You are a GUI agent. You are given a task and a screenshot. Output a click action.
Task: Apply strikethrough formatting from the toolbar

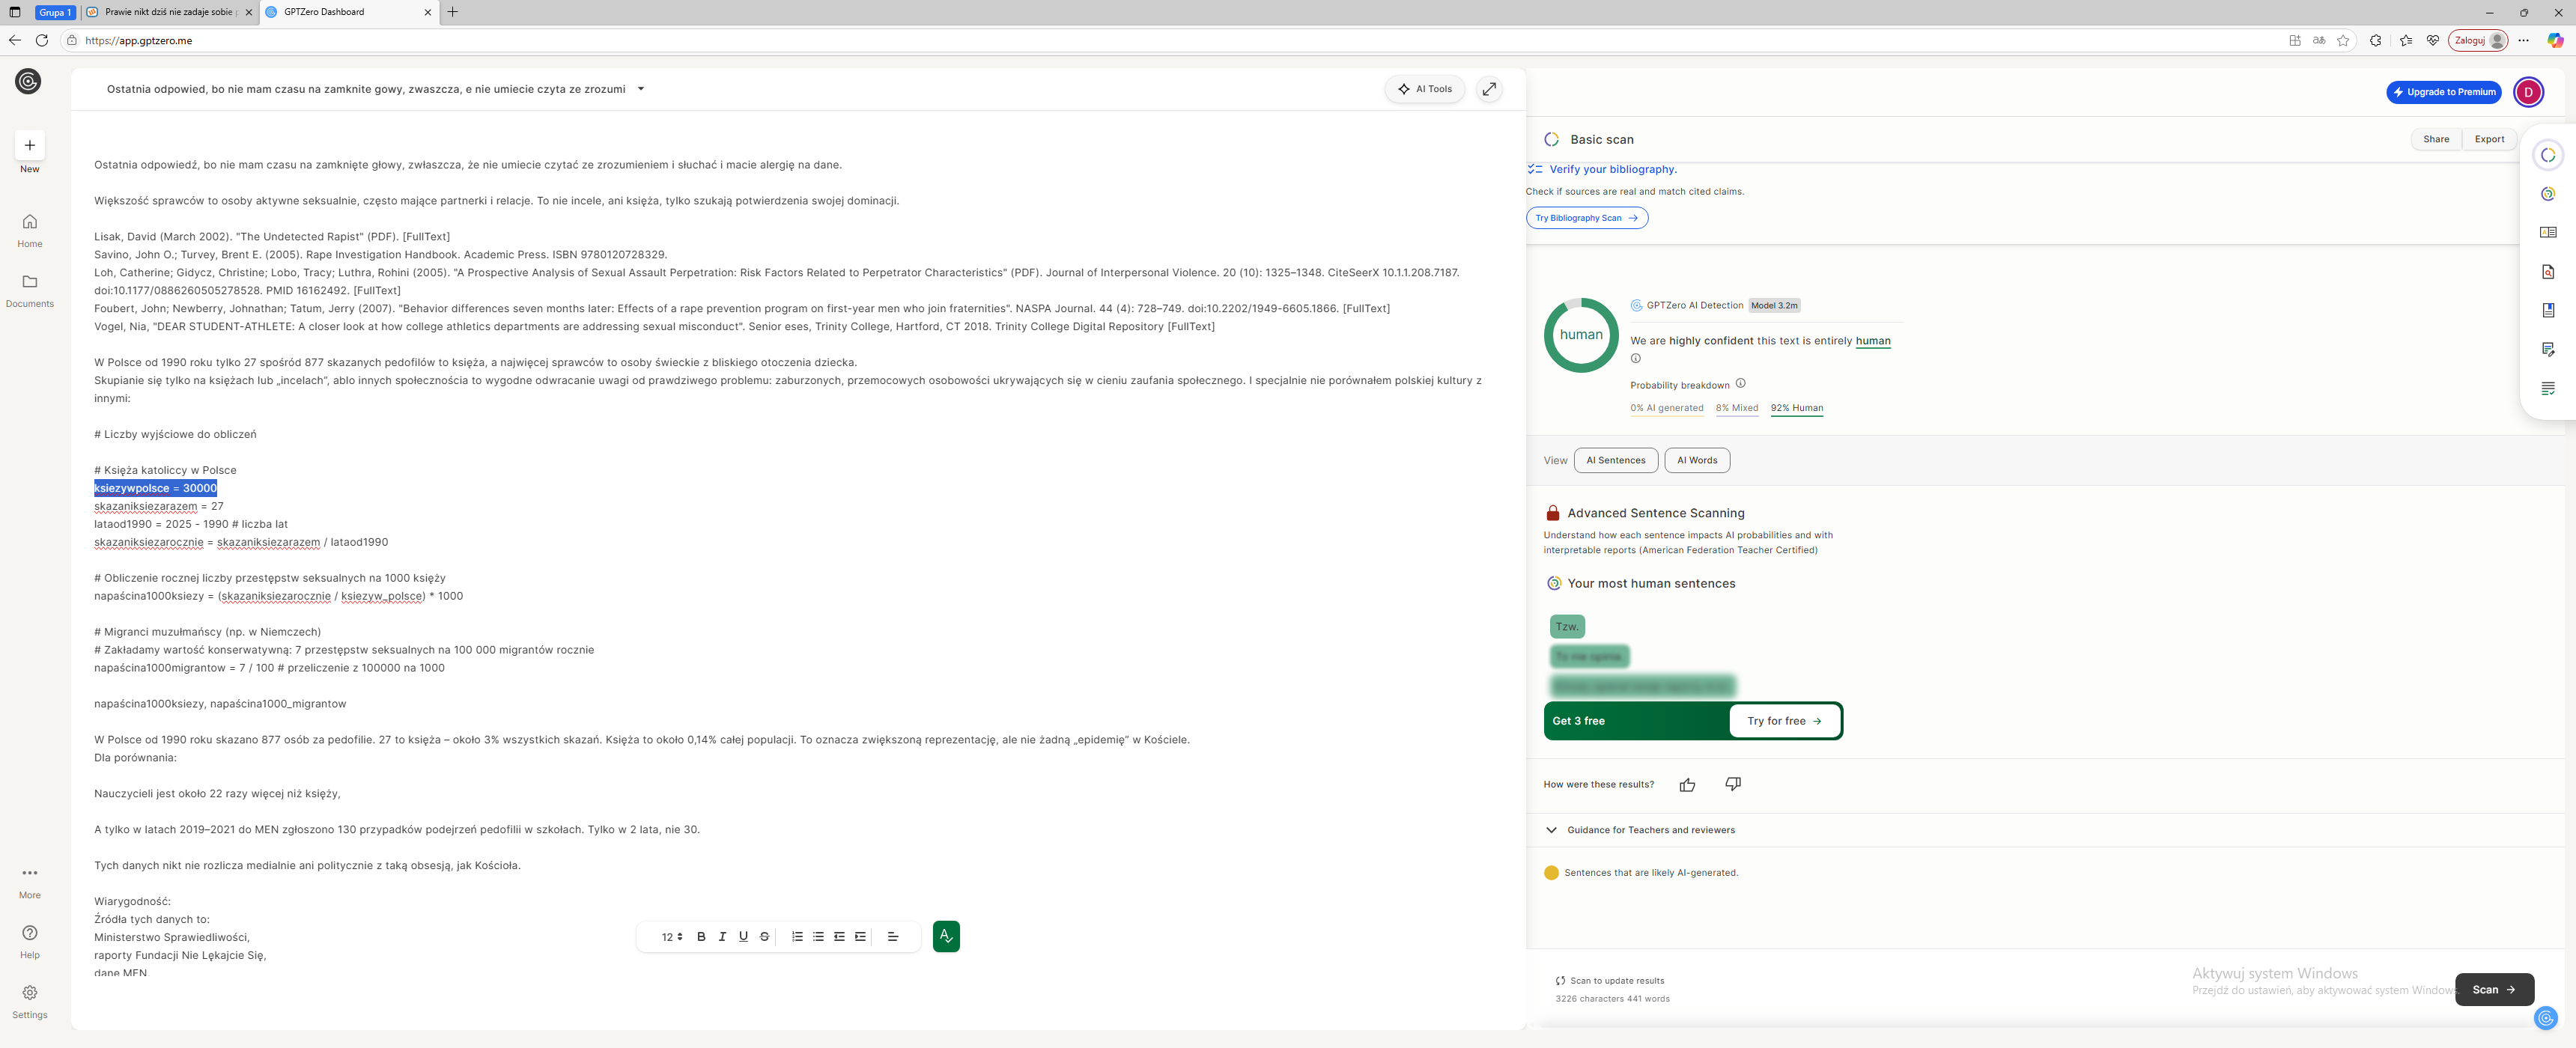pyautogui.click(x=764, y=937)
